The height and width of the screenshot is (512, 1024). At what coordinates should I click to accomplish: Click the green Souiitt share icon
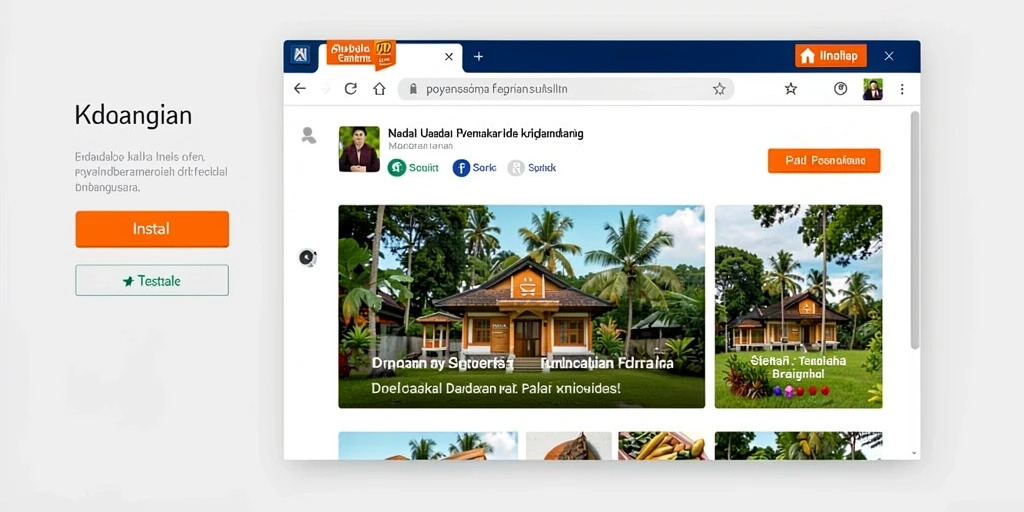click(x=396, y=168)
